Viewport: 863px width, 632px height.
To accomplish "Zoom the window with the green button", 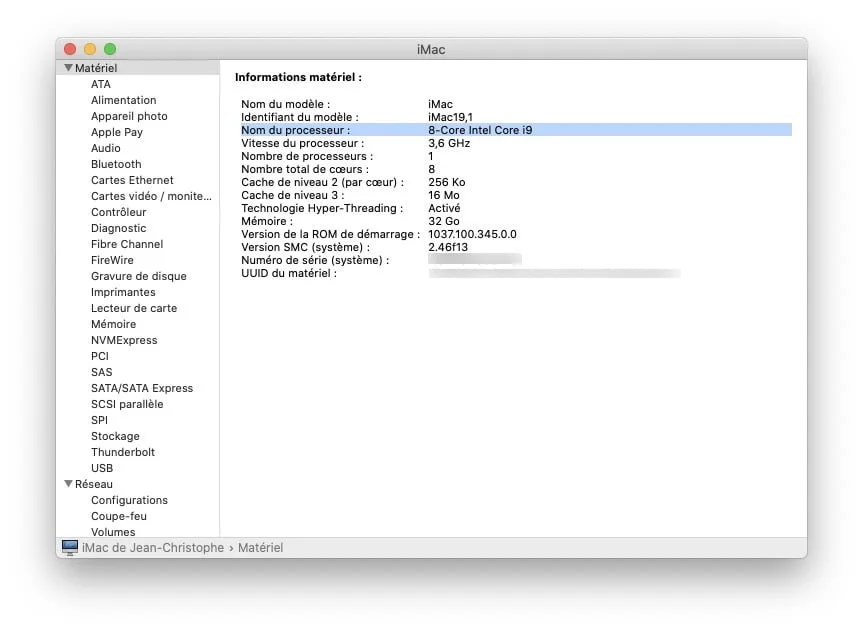I will pos(110,49).
